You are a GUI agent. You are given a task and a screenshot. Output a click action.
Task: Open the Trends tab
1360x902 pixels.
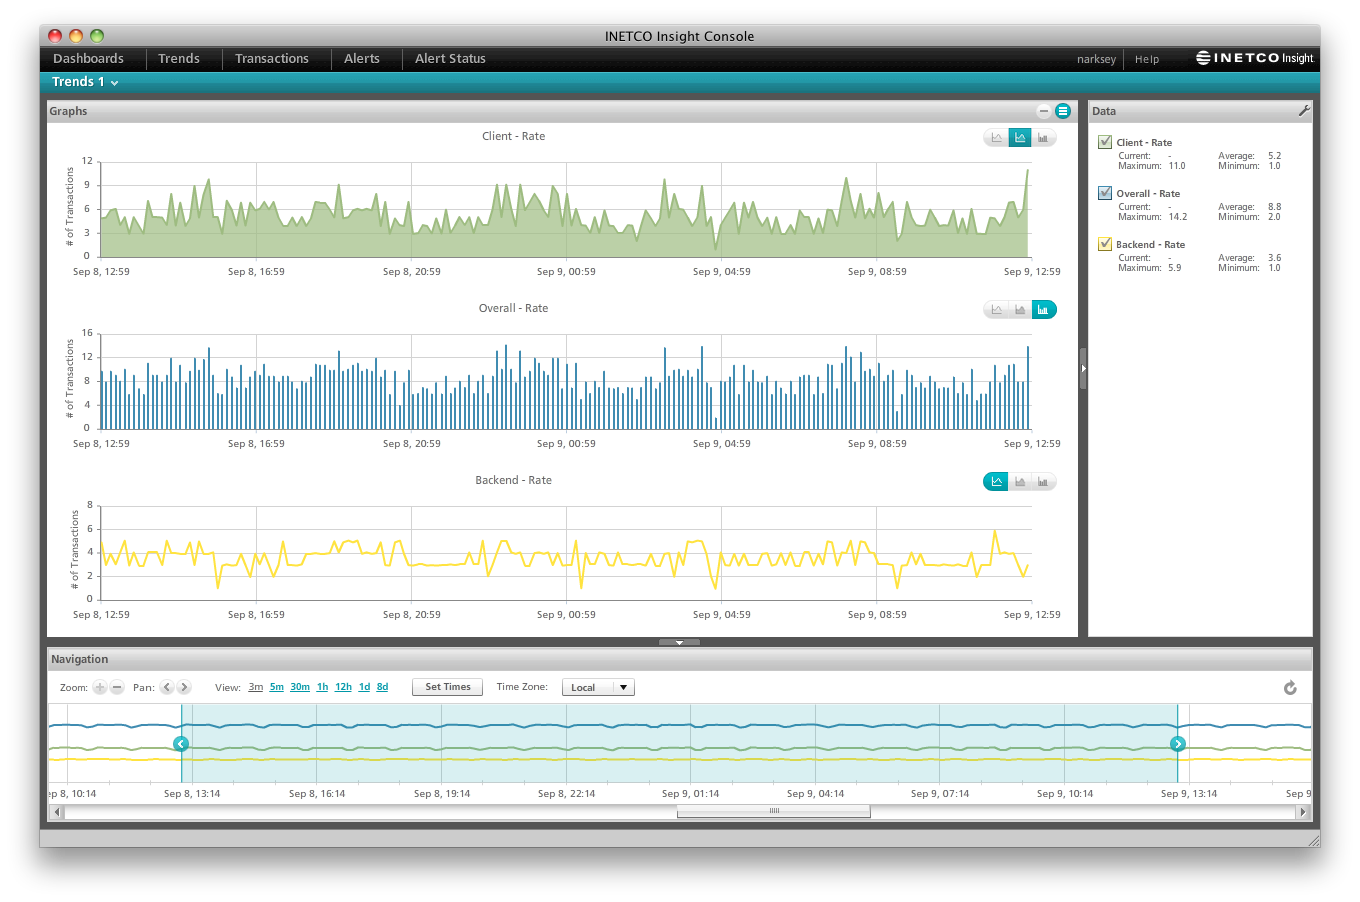[x=179, y=59]
